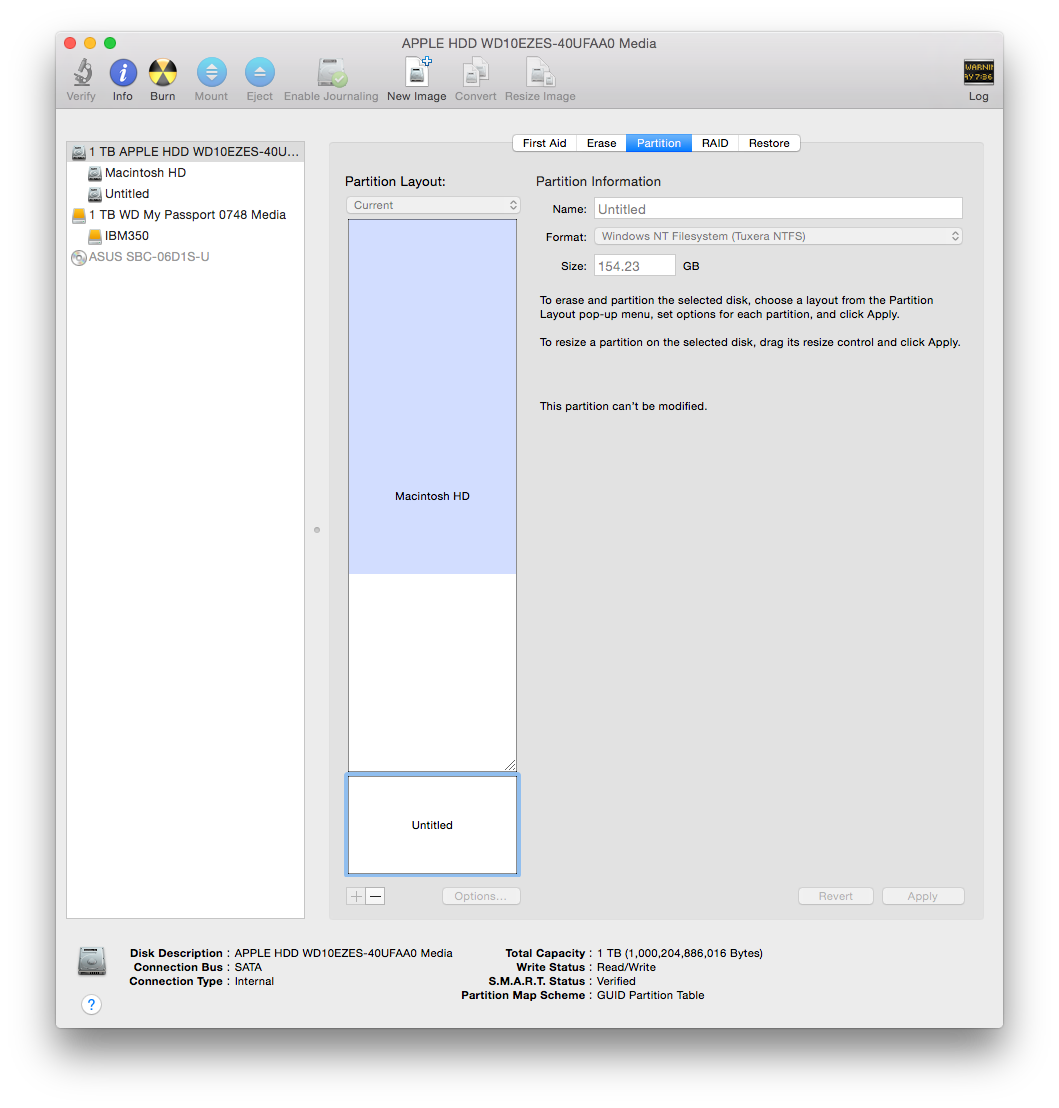Click the Convert image icon
Screen dimensions: 1059x1108
475,72
